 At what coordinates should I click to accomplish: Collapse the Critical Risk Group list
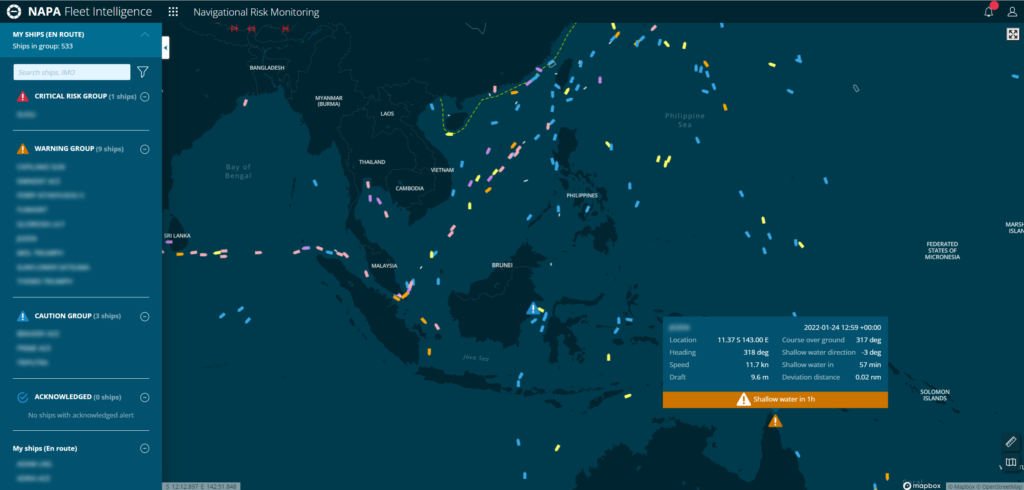pos(145,97)
